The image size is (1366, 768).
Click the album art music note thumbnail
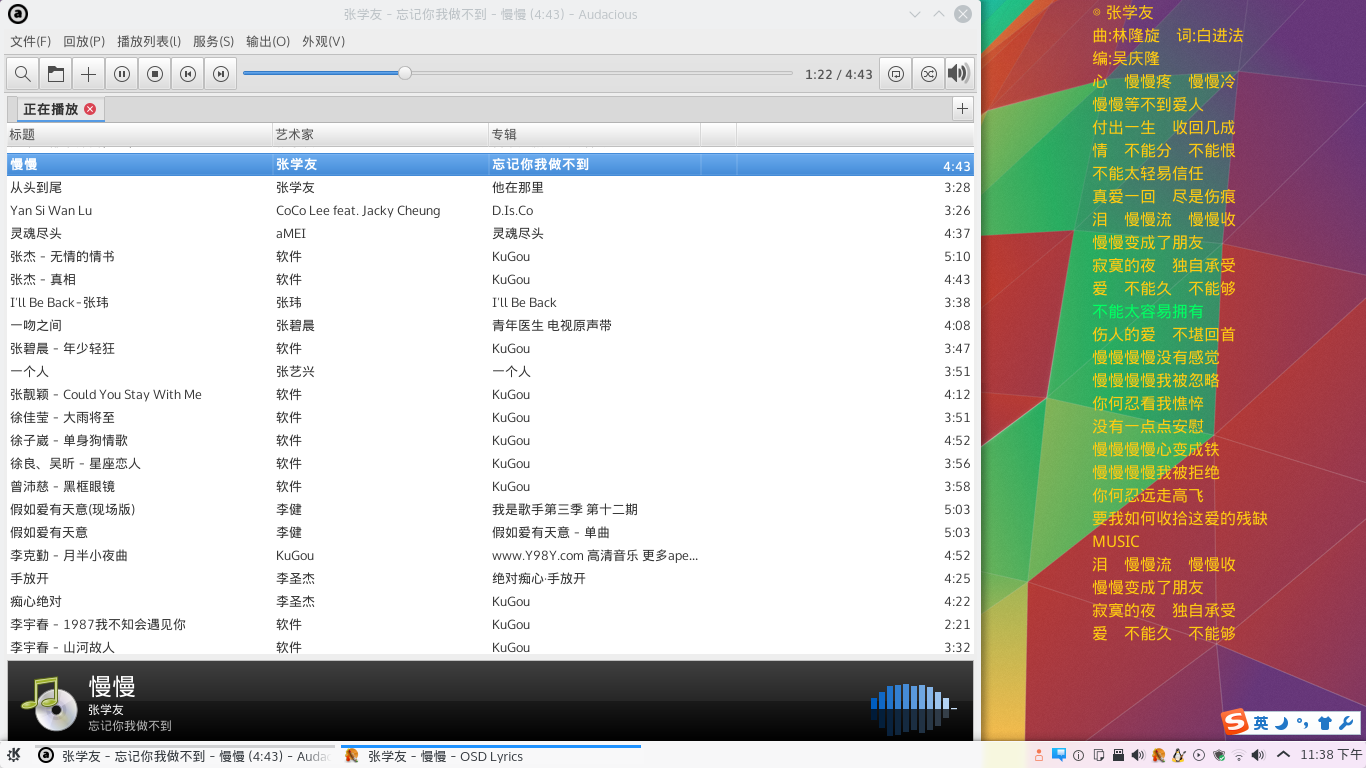pyautogui.click(x=49, y=703)
